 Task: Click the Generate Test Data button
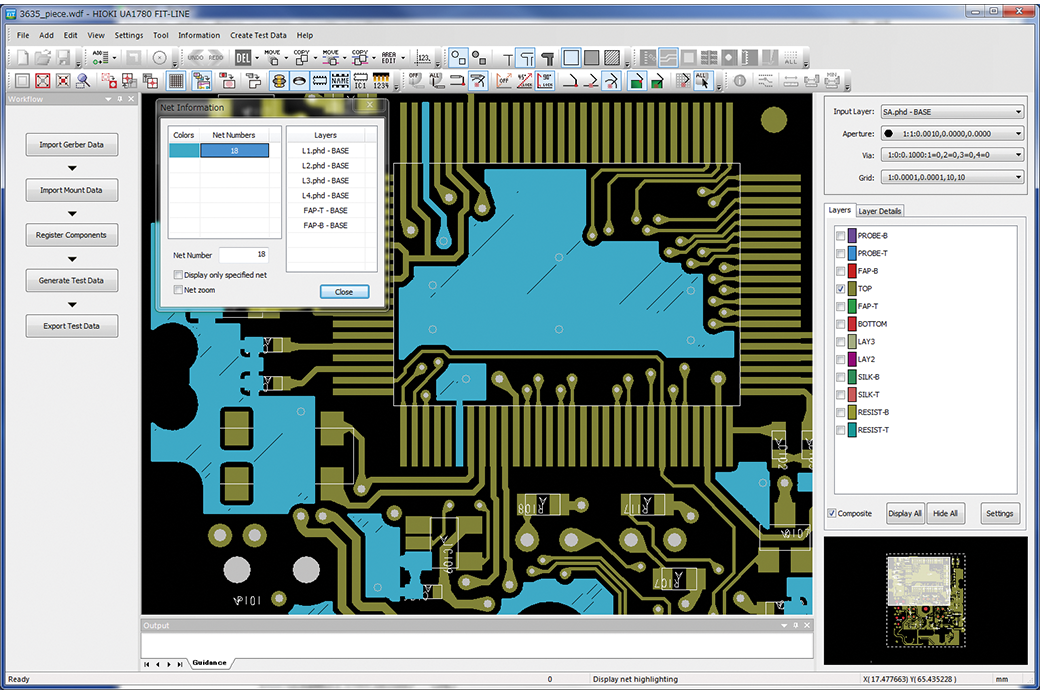(x=71, y=281)
